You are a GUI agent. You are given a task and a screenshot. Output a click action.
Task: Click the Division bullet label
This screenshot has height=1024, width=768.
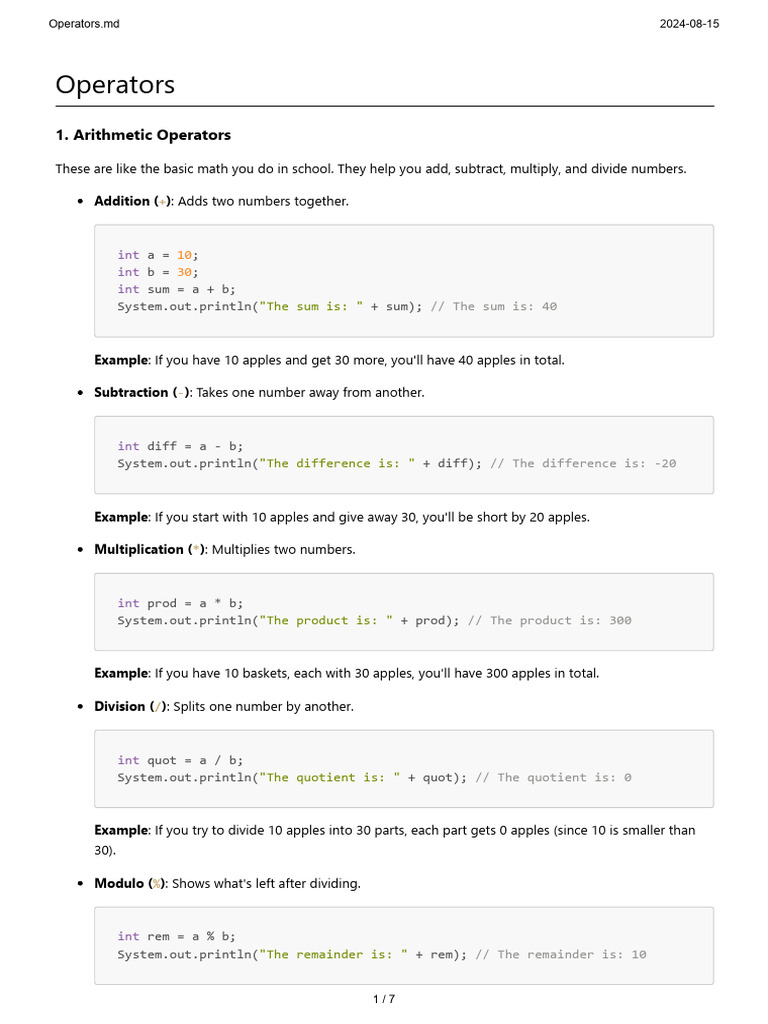131,706
